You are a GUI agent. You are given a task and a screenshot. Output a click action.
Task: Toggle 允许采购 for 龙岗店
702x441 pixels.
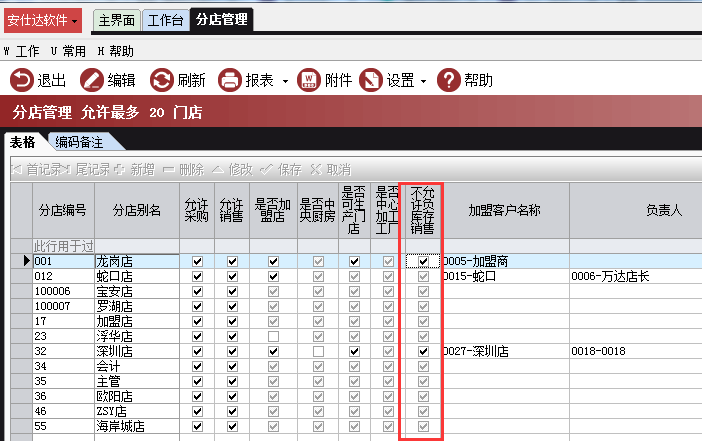click(197, 261)
